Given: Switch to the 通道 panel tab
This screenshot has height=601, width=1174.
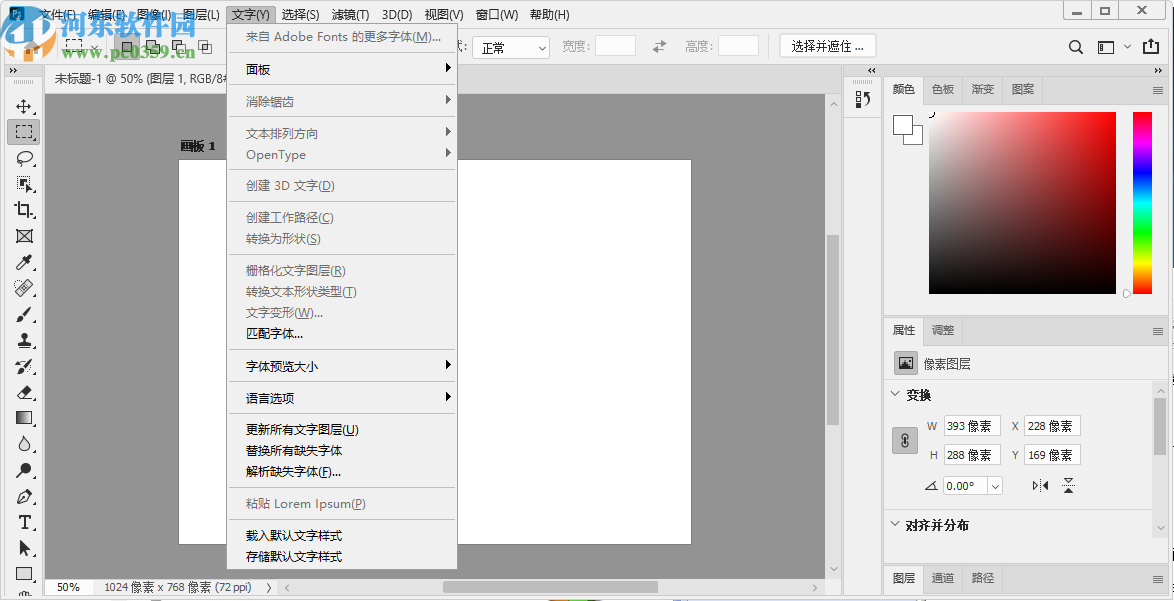Looking at the screenshot, I should [x=942, y=578].
